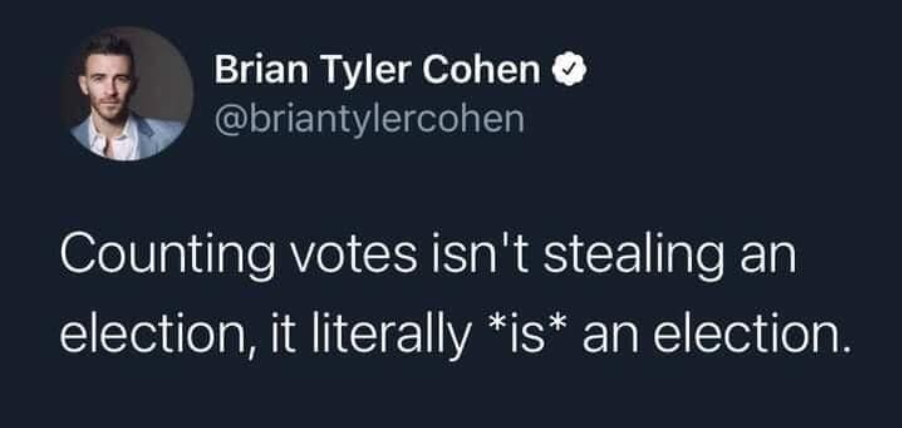The image size is (902, 428).
Task: Click the display name Brian Tyler Cohen
Action: 378,71
